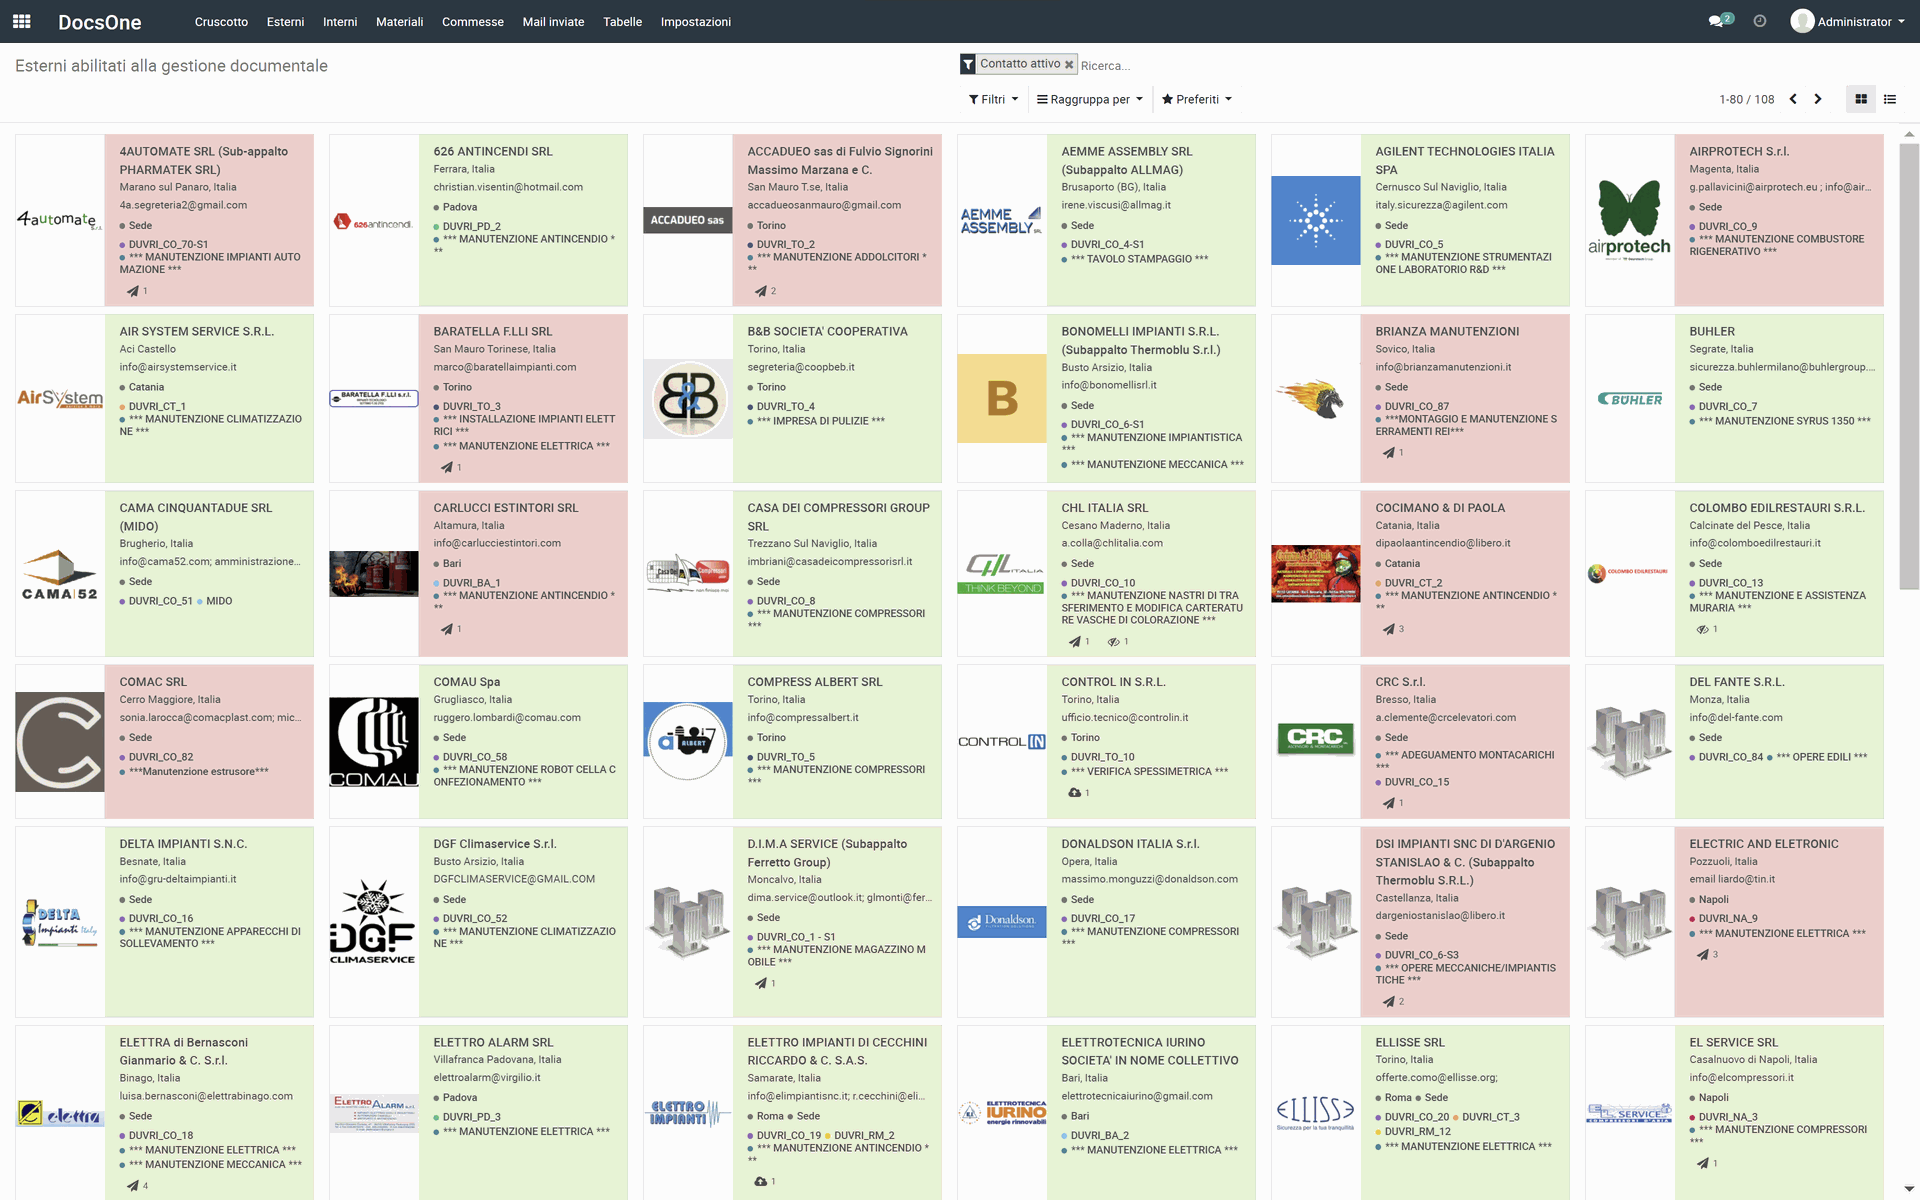1920x1200 pixels.
Task: Switch to kanban grid view
Action: pyautogui.click(x=1861, y=99)
